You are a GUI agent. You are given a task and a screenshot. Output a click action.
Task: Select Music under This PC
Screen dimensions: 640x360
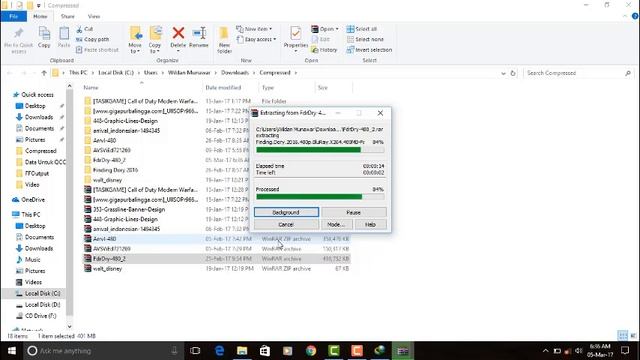[32, 260]
